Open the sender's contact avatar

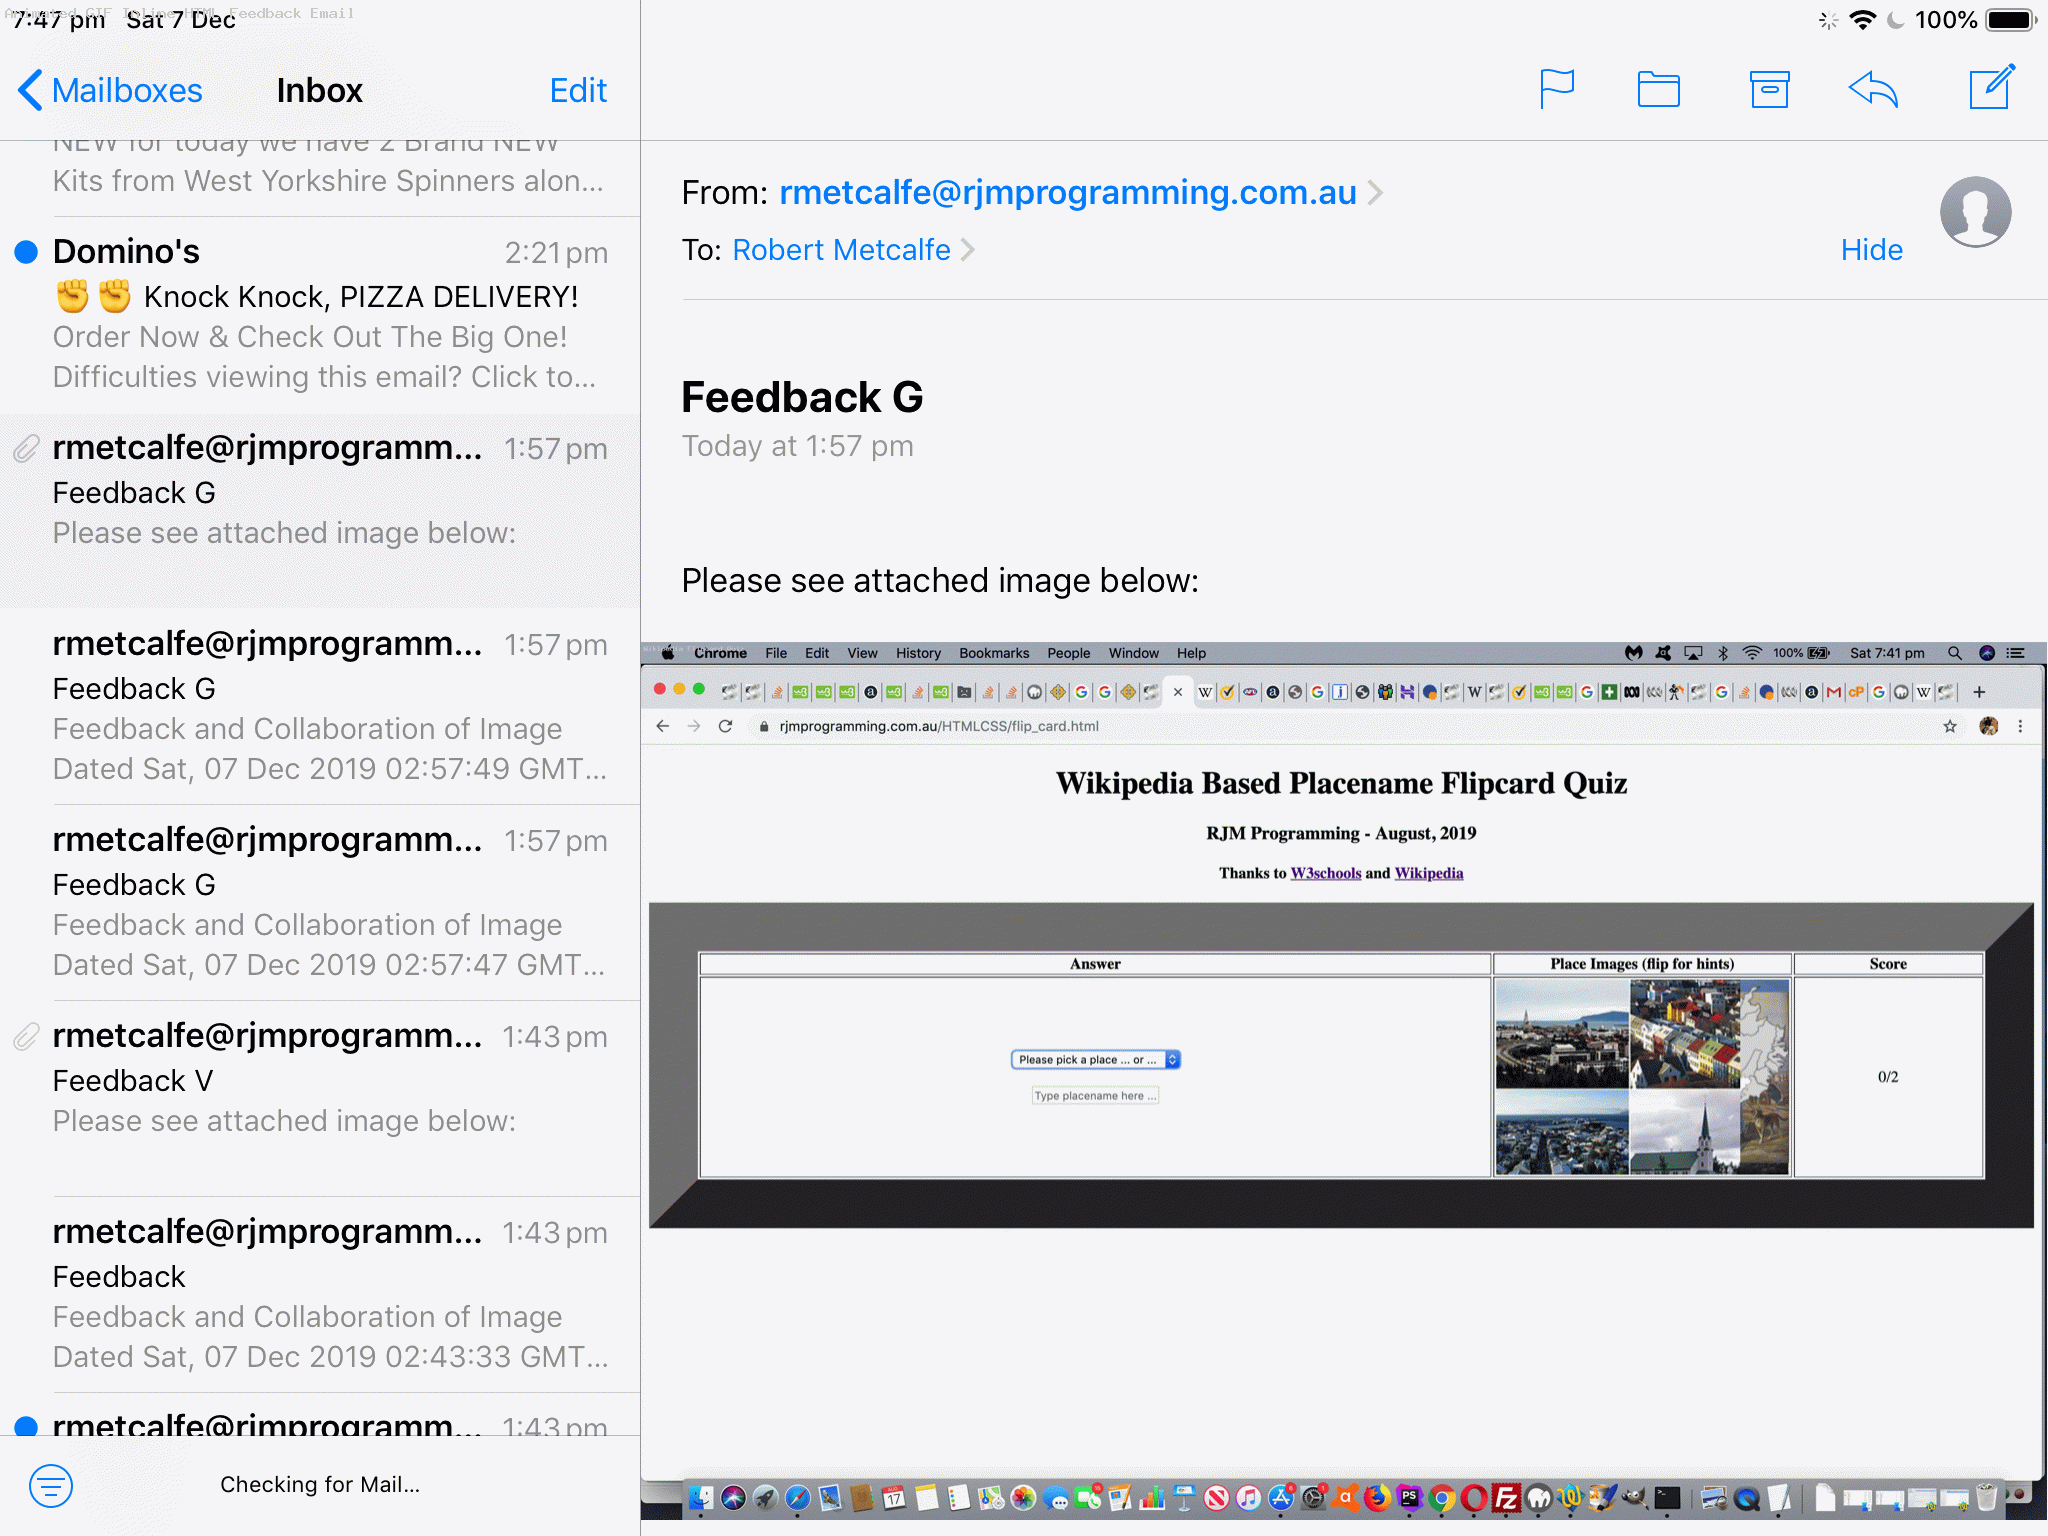click(1975, 211)
